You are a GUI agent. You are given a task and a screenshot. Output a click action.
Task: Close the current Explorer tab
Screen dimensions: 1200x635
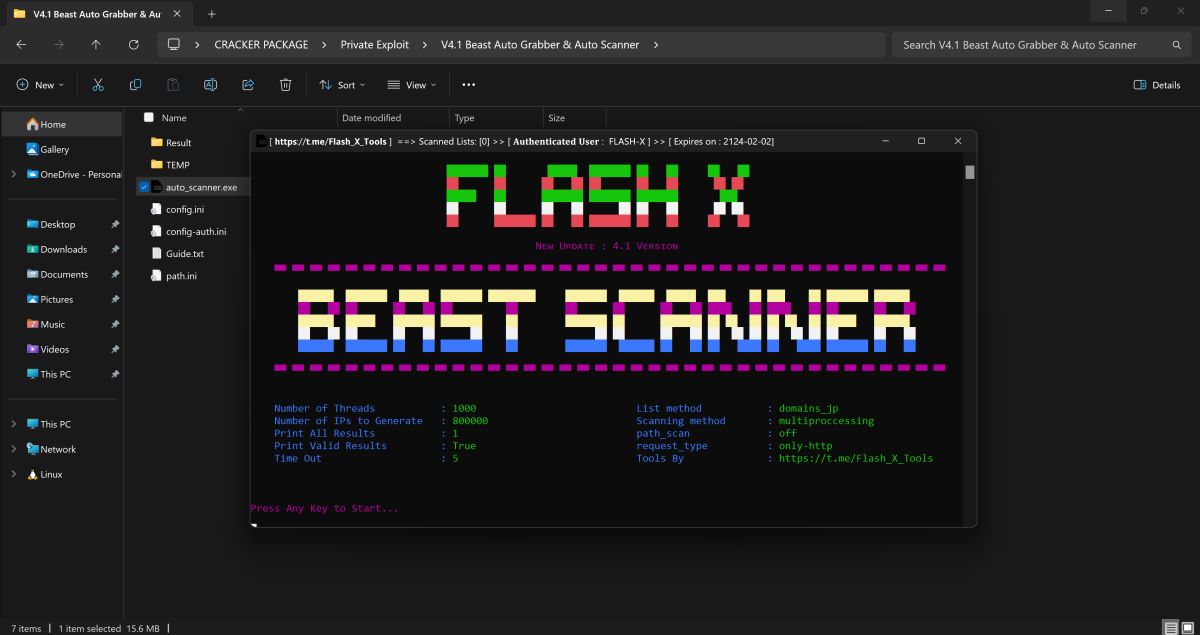[x=179, y=14]
